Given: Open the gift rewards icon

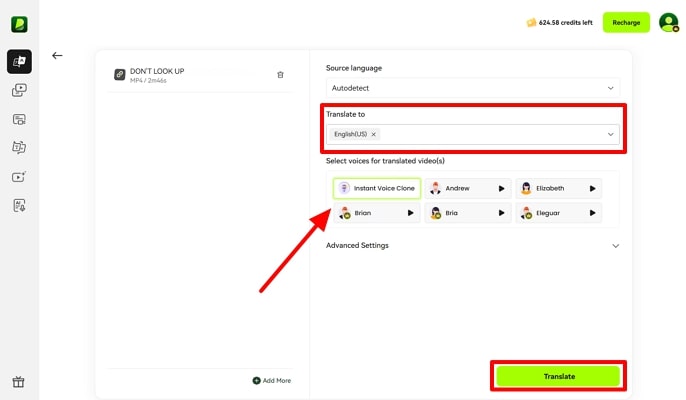Looking at the screenshot, I should point(18,382).
